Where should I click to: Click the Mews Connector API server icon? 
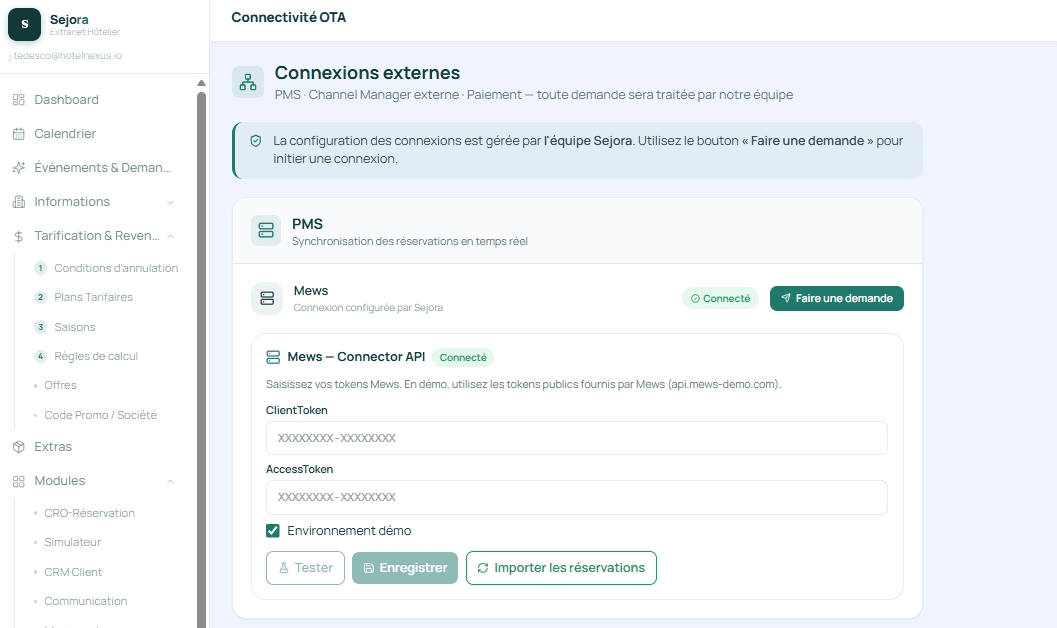(x=273, y=357)
